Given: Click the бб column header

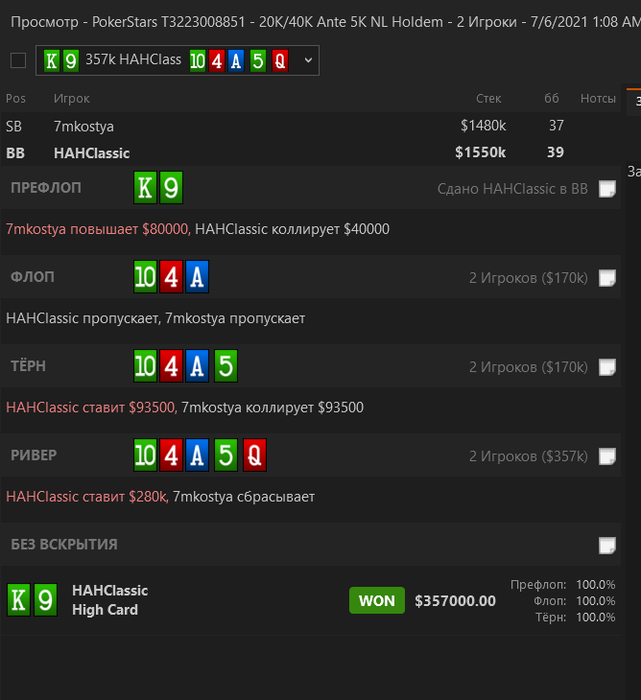Looking at the screenshot, I should coord(551,98).
